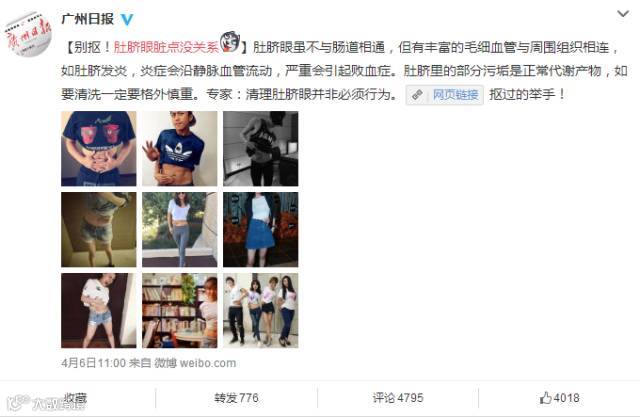Open the first photo with red cups shirt
Image resolution: width=640 pixels, height=417 pixels.
click(99, 149)
